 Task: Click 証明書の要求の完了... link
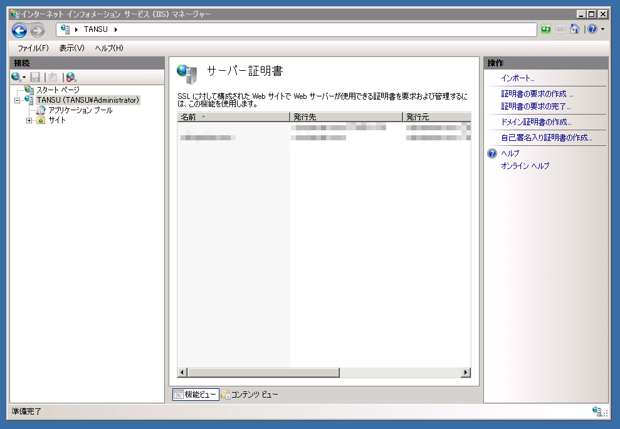pyautogui.click(x=536, y=106)
